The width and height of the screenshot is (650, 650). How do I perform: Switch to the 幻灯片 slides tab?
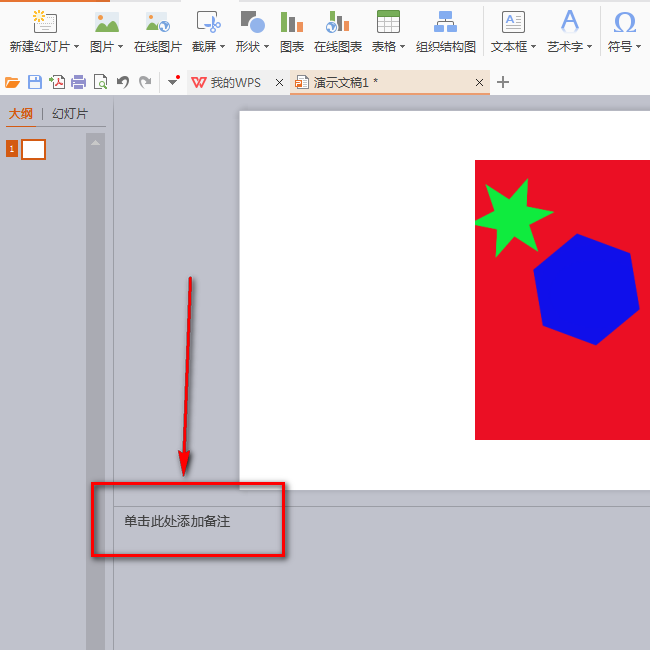click(70, 114)
